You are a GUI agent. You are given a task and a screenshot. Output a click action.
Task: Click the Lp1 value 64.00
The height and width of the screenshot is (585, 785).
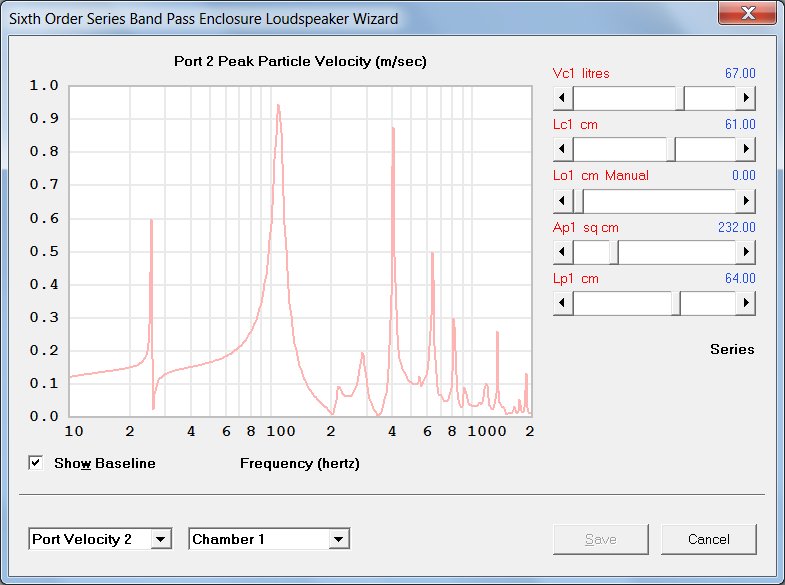pos(740,279)
